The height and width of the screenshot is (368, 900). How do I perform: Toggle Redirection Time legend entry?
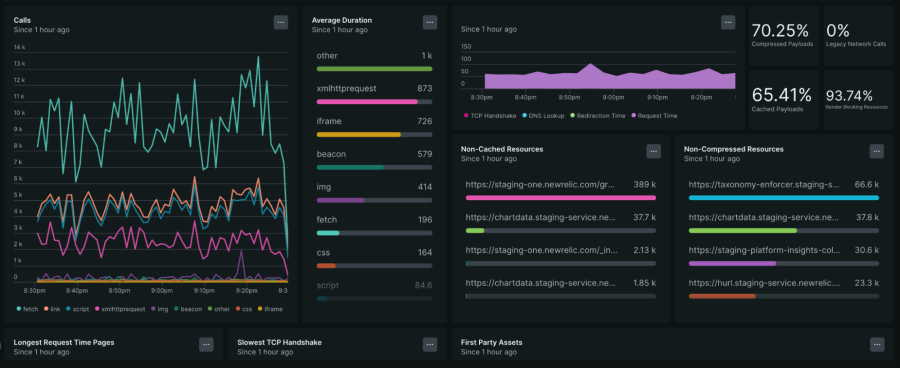click(x=598, y=115)
